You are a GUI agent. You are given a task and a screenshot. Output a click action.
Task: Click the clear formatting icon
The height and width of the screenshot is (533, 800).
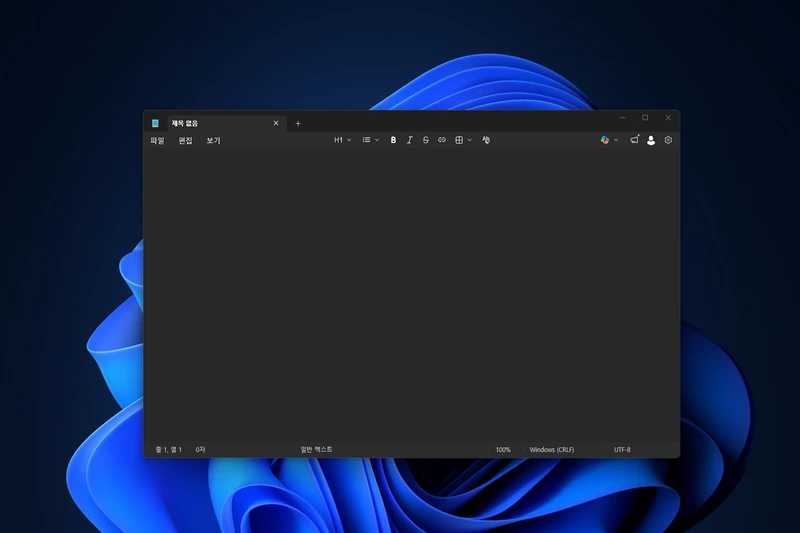pos(486,140)
